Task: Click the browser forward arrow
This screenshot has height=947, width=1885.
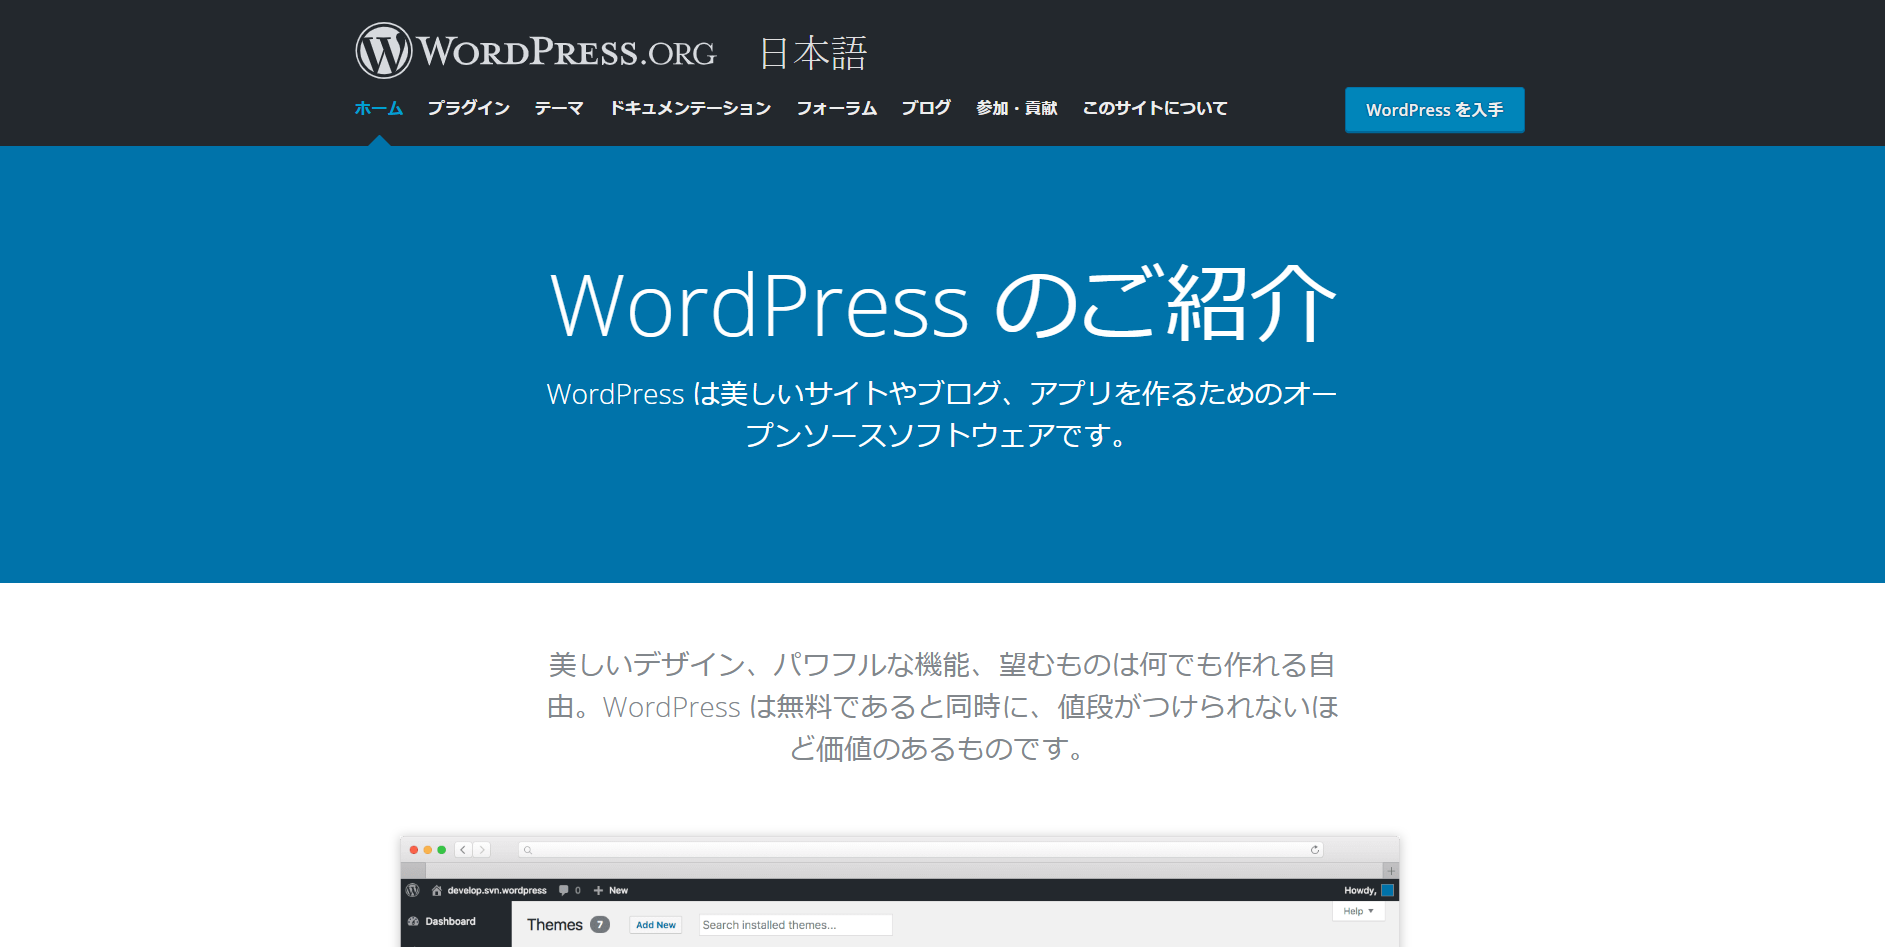Action: pyautogui.click(x=481, y=849)
